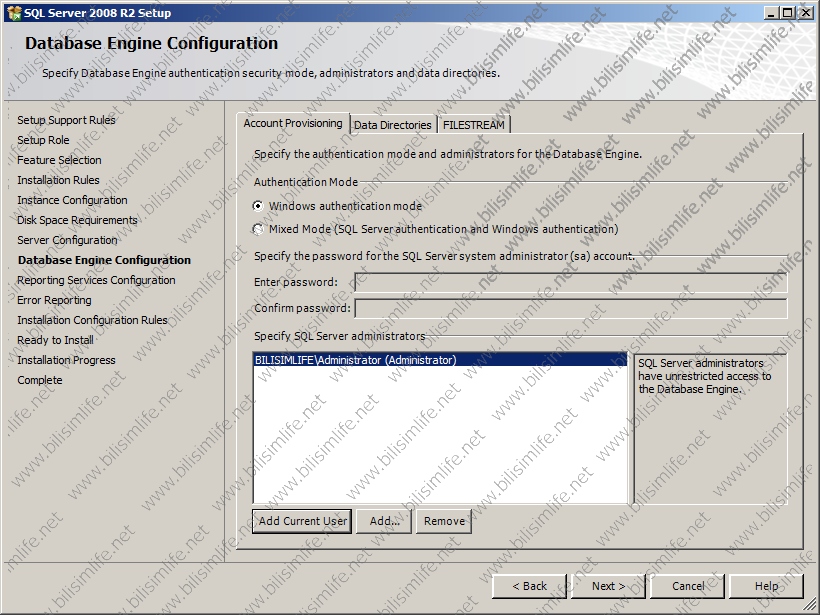The image size is (820, 615).
Task: Click the SQL Server Setup title bar icon
Action: click(12, 13)
